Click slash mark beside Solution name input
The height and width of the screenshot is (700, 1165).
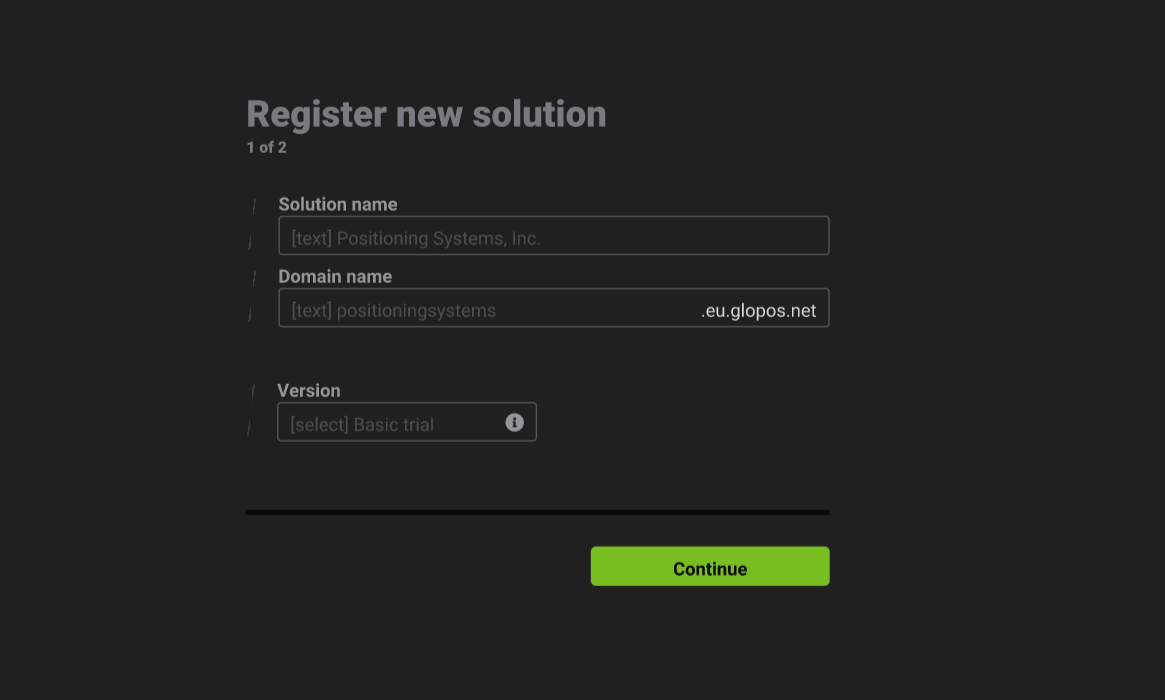[x=250, y=242]
